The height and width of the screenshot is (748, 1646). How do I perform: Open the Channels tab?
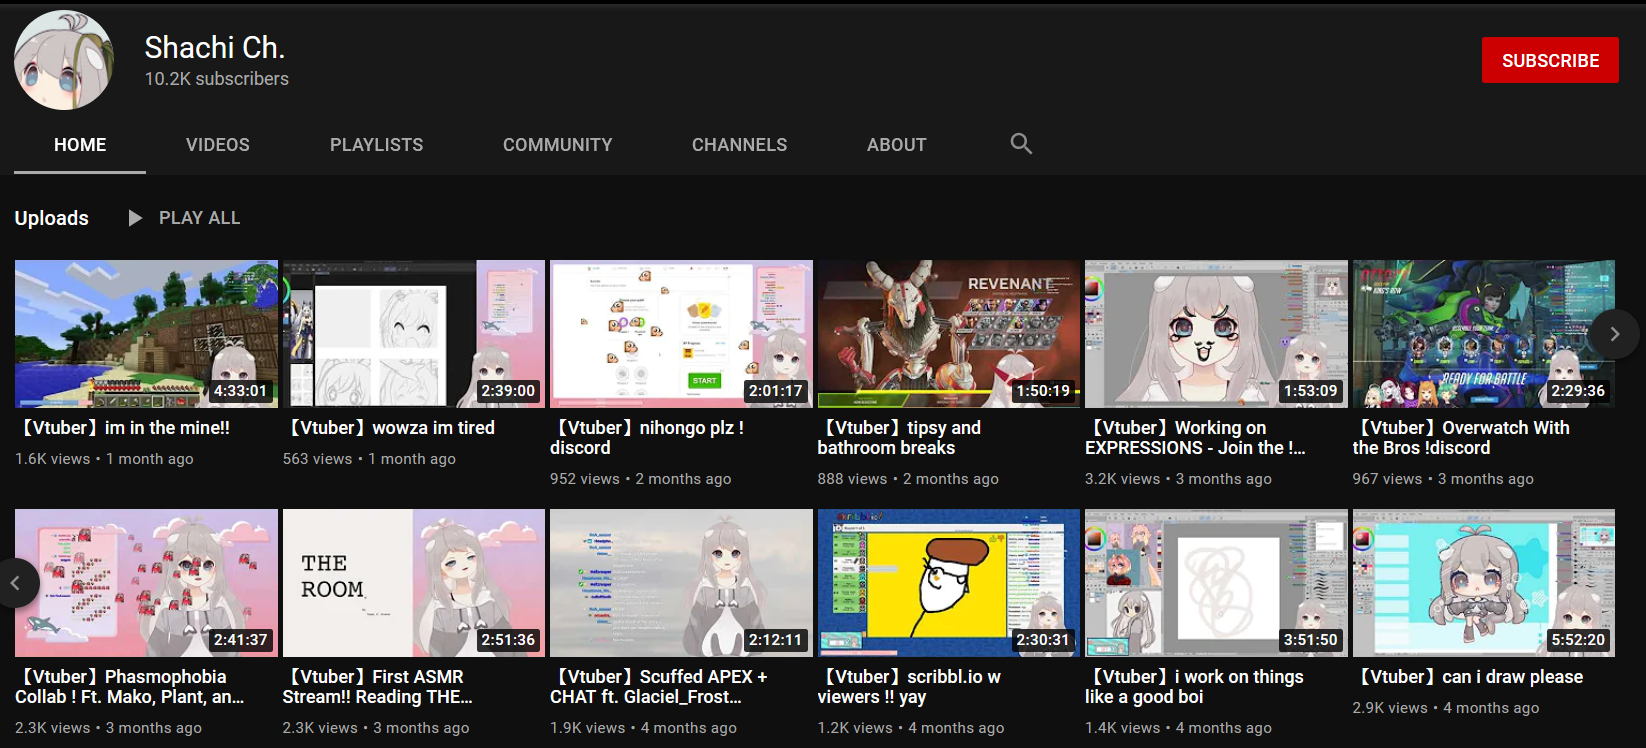[739, 145]
